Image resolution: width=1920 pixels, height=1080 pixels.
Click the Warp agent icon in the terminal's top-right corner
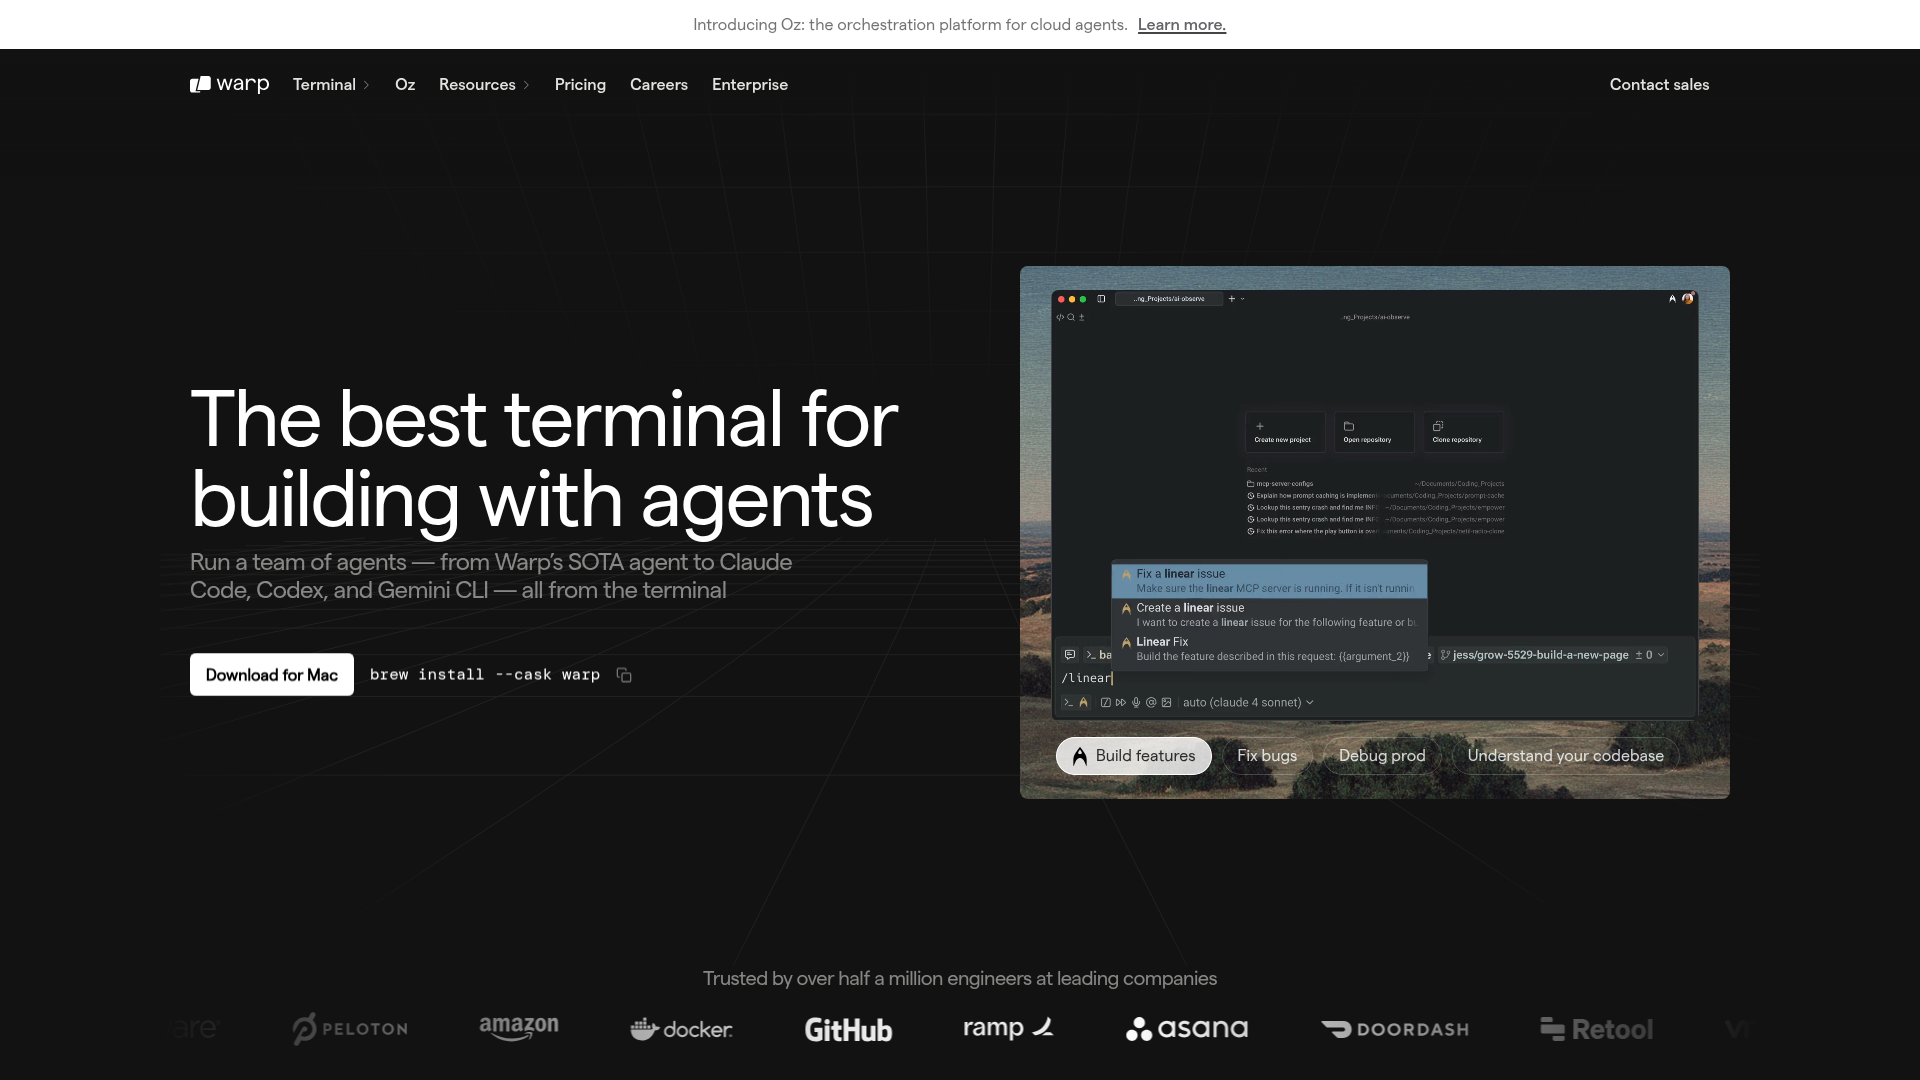point(1672,298)
